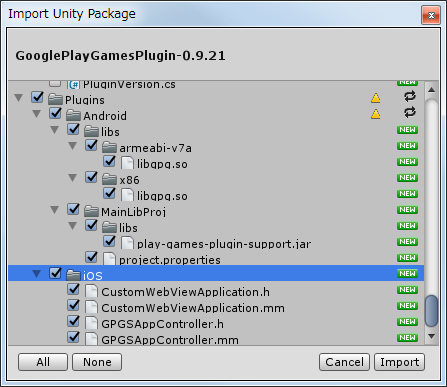Click the vertical scrollbar thumb

(432, 311)
